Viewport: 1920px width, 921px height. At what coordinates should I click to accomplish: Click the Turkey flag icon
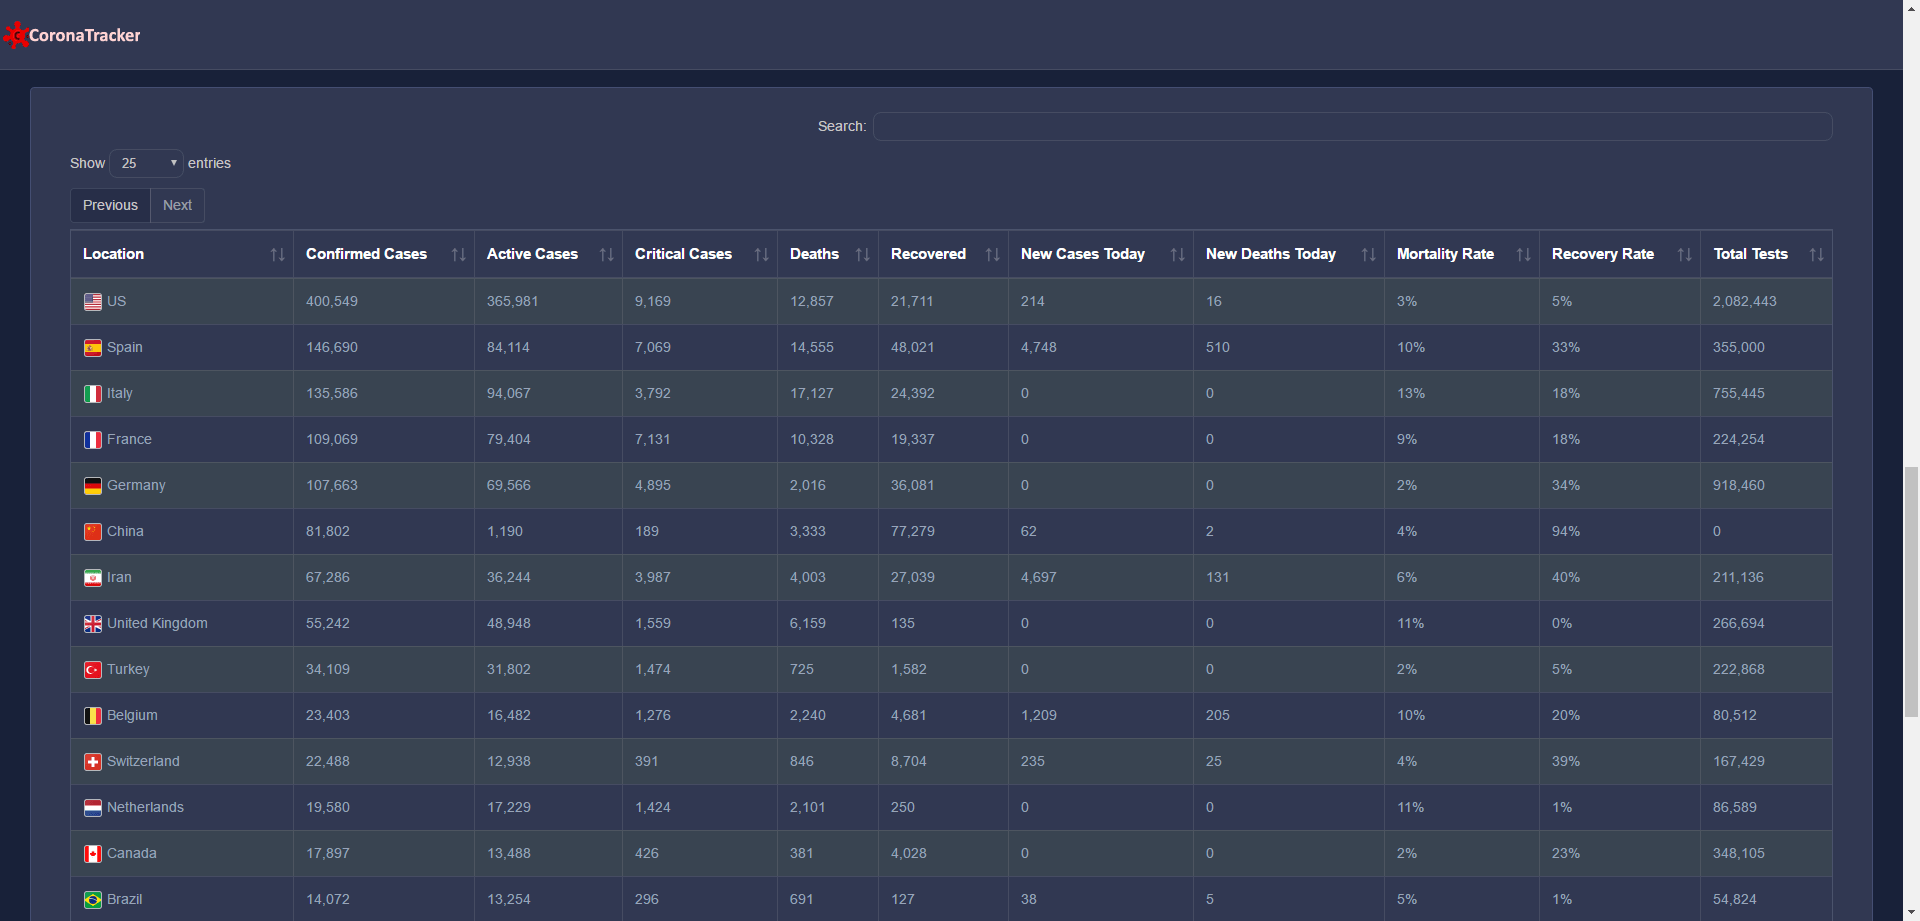93,670
